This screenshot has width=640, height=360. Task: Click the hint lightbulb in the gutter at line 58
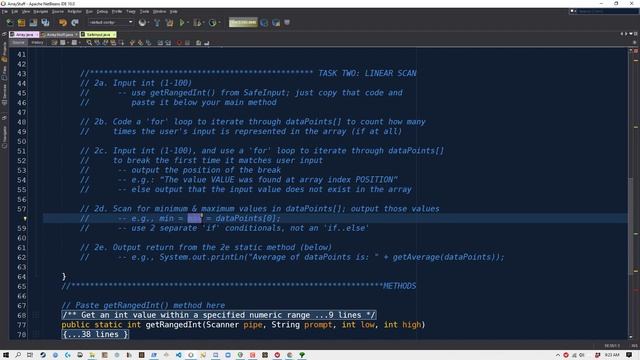pos(25,219)
